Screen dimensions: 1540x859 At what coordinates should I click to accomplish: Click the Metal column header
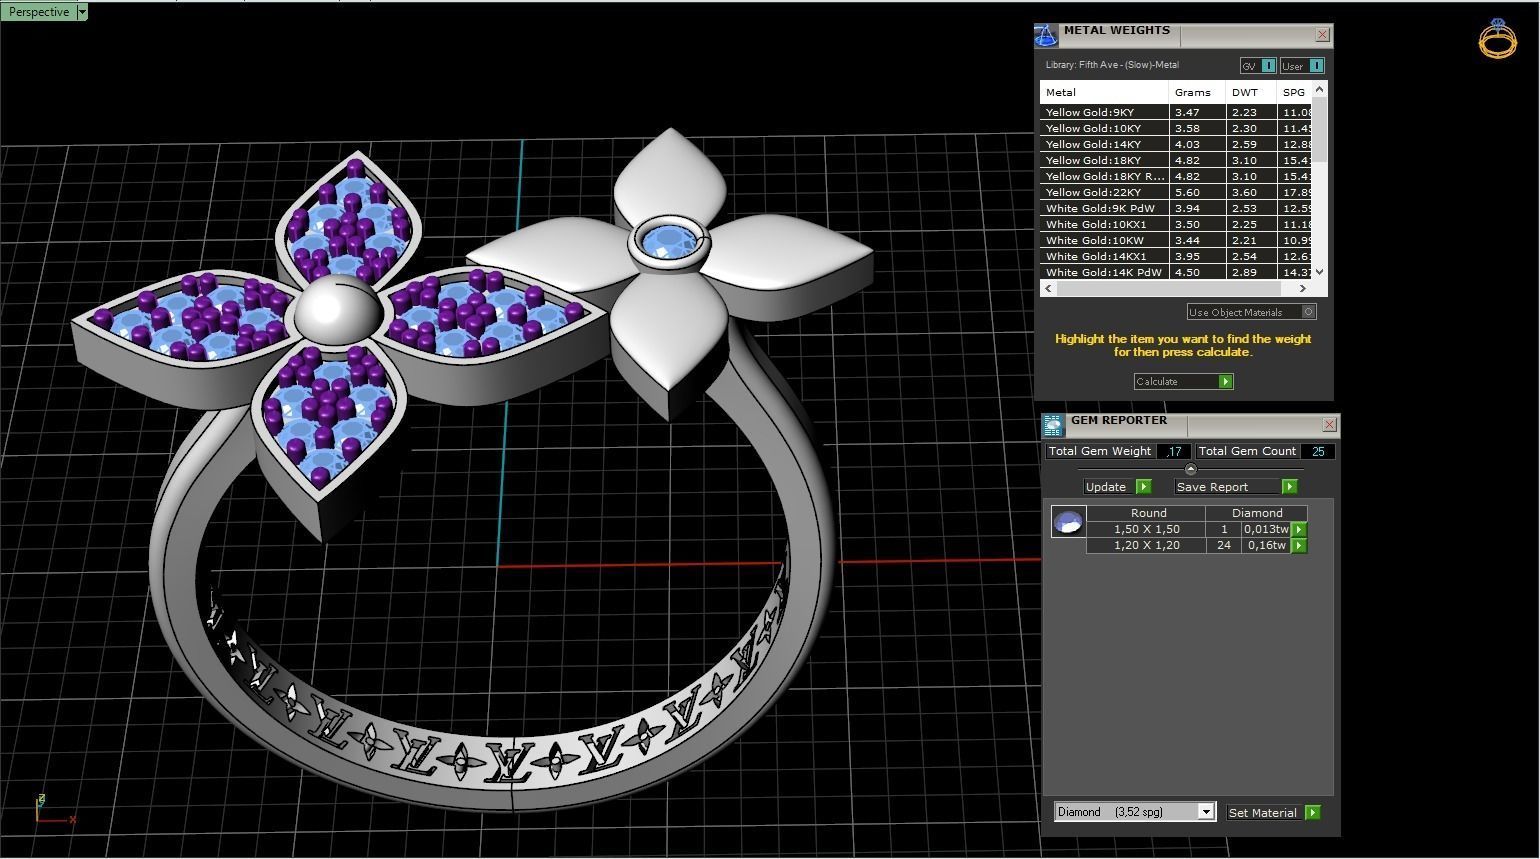1104,92
